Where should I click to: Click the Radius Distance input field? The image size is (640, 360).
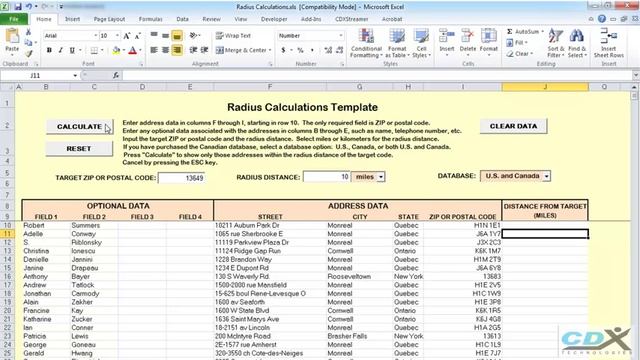[326, 177]
